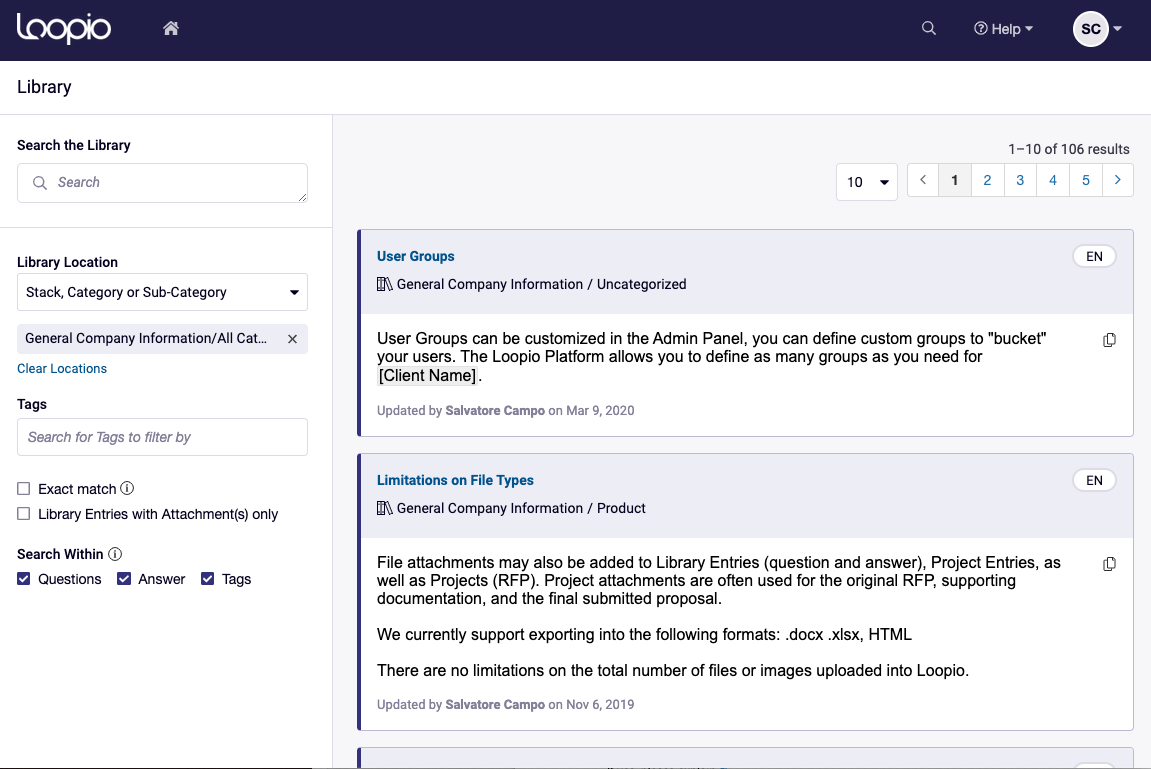
Task: Click the Clear Locations link
Action: pyautogui.click(x=62, y=368)
